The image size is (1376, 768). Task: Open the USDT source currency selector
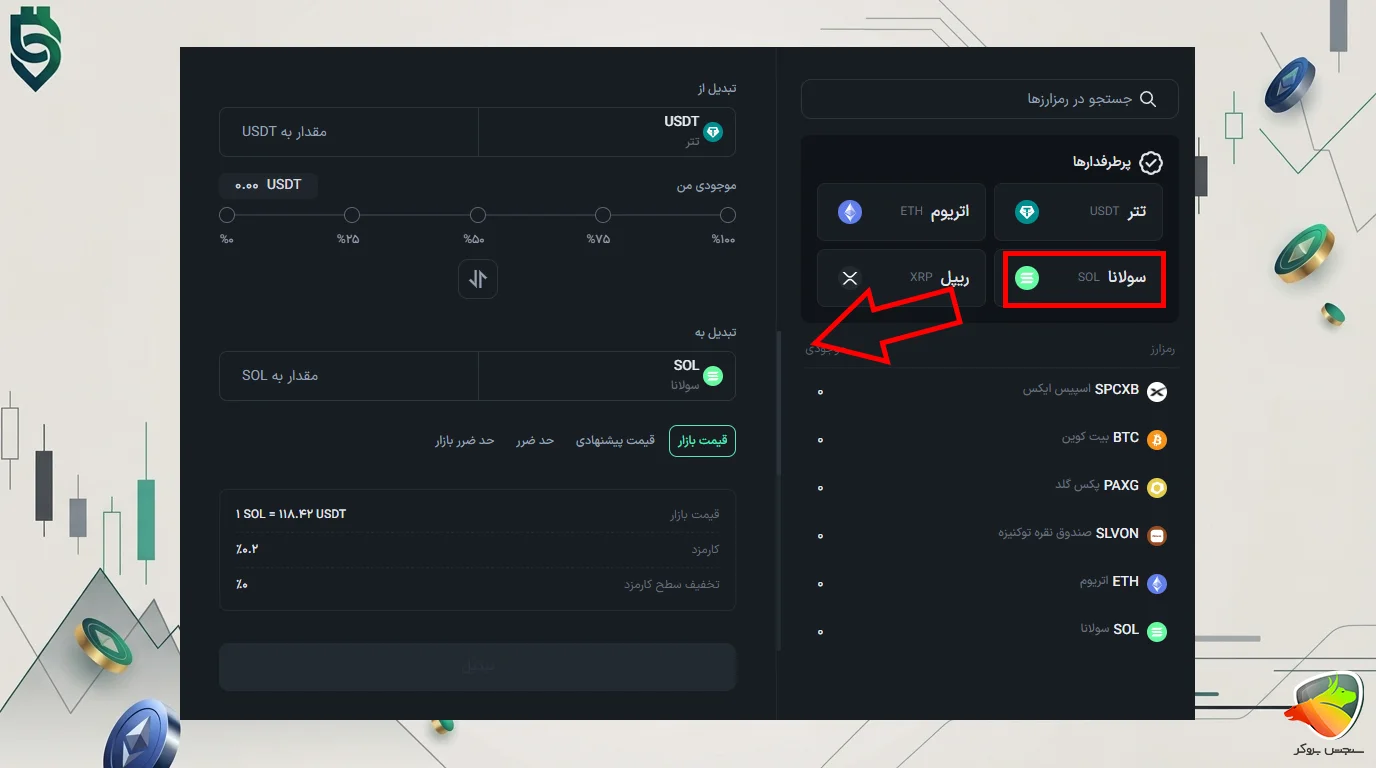pyautogui.click(x=607, y=132)
